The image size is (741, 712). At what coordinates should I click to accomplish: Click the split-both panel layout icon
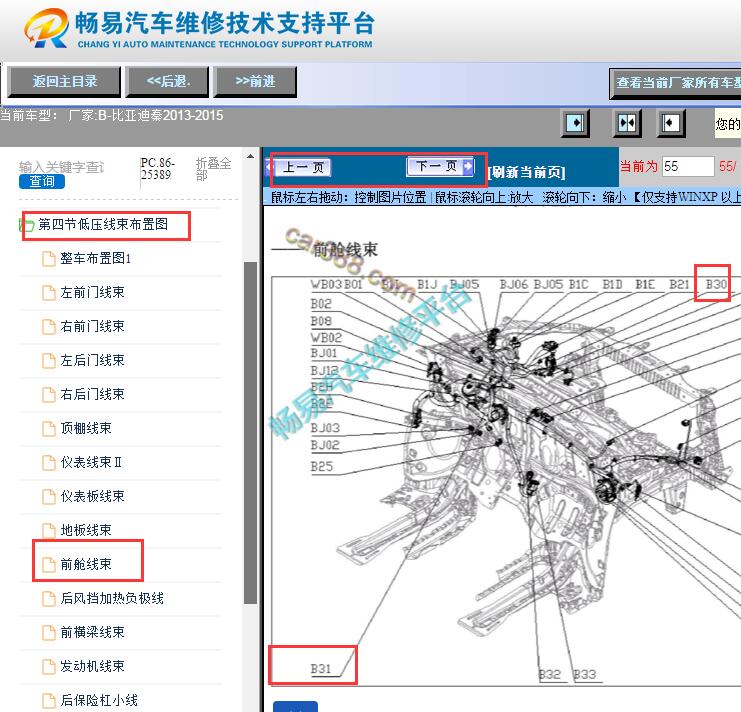point(627,123)
